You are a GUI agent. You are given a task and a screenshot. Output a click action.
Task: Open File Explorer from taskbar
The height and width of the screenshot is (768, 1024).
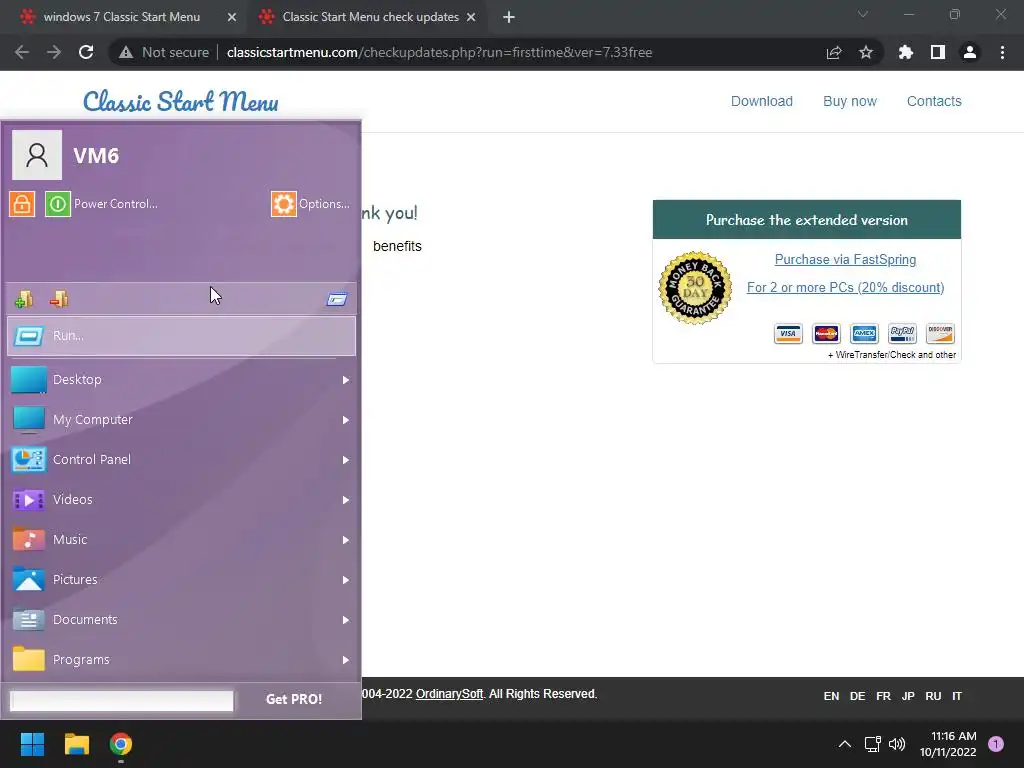76,744
